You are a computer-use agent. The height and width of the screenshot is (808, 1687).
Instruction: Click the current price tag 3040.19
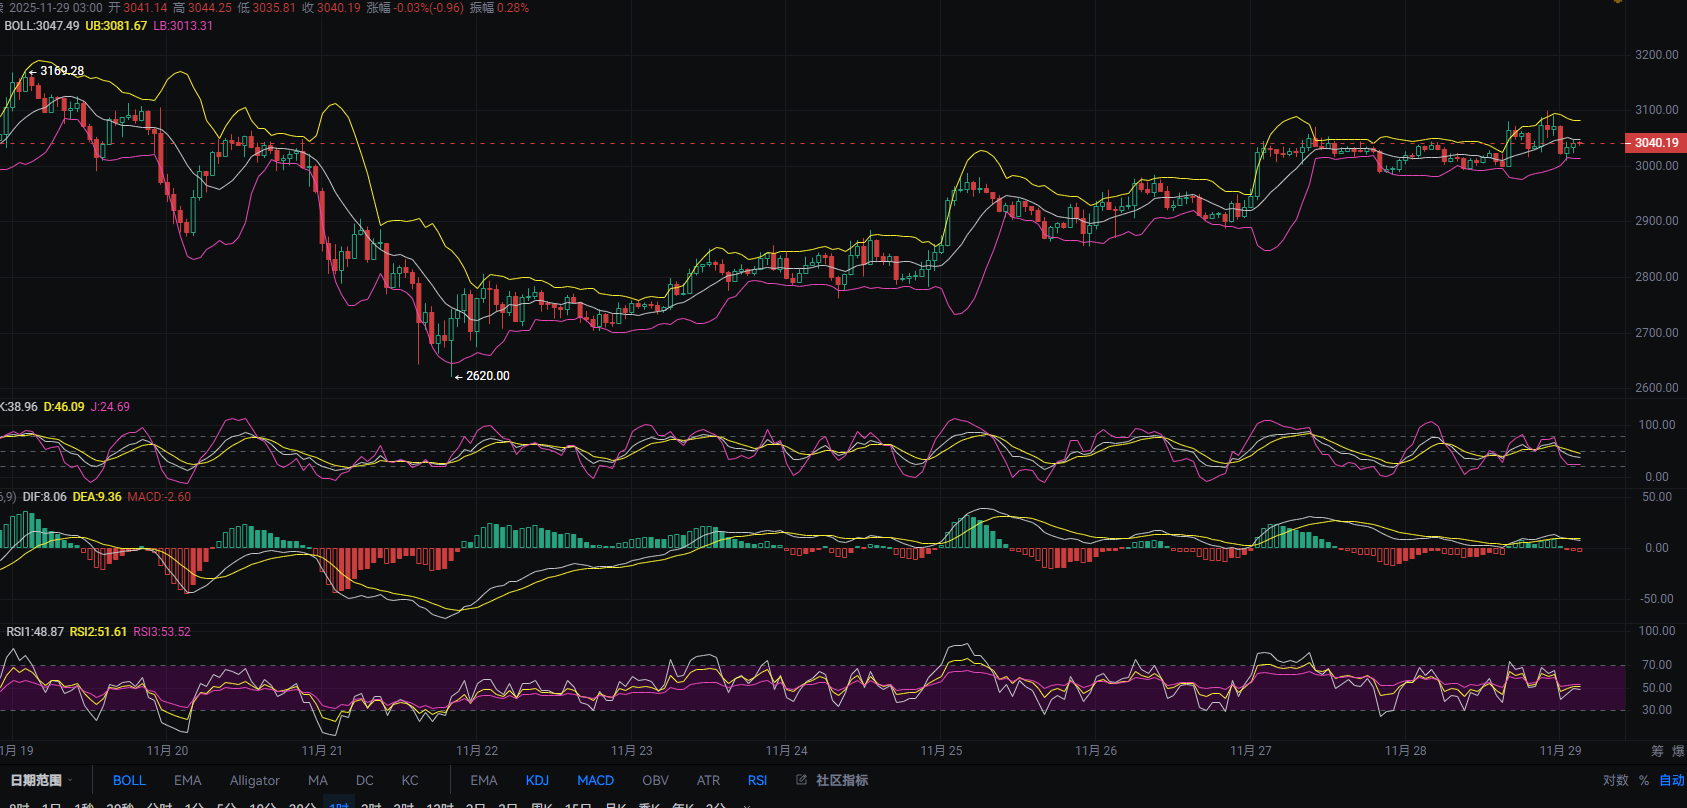[x=1656, y=143]
